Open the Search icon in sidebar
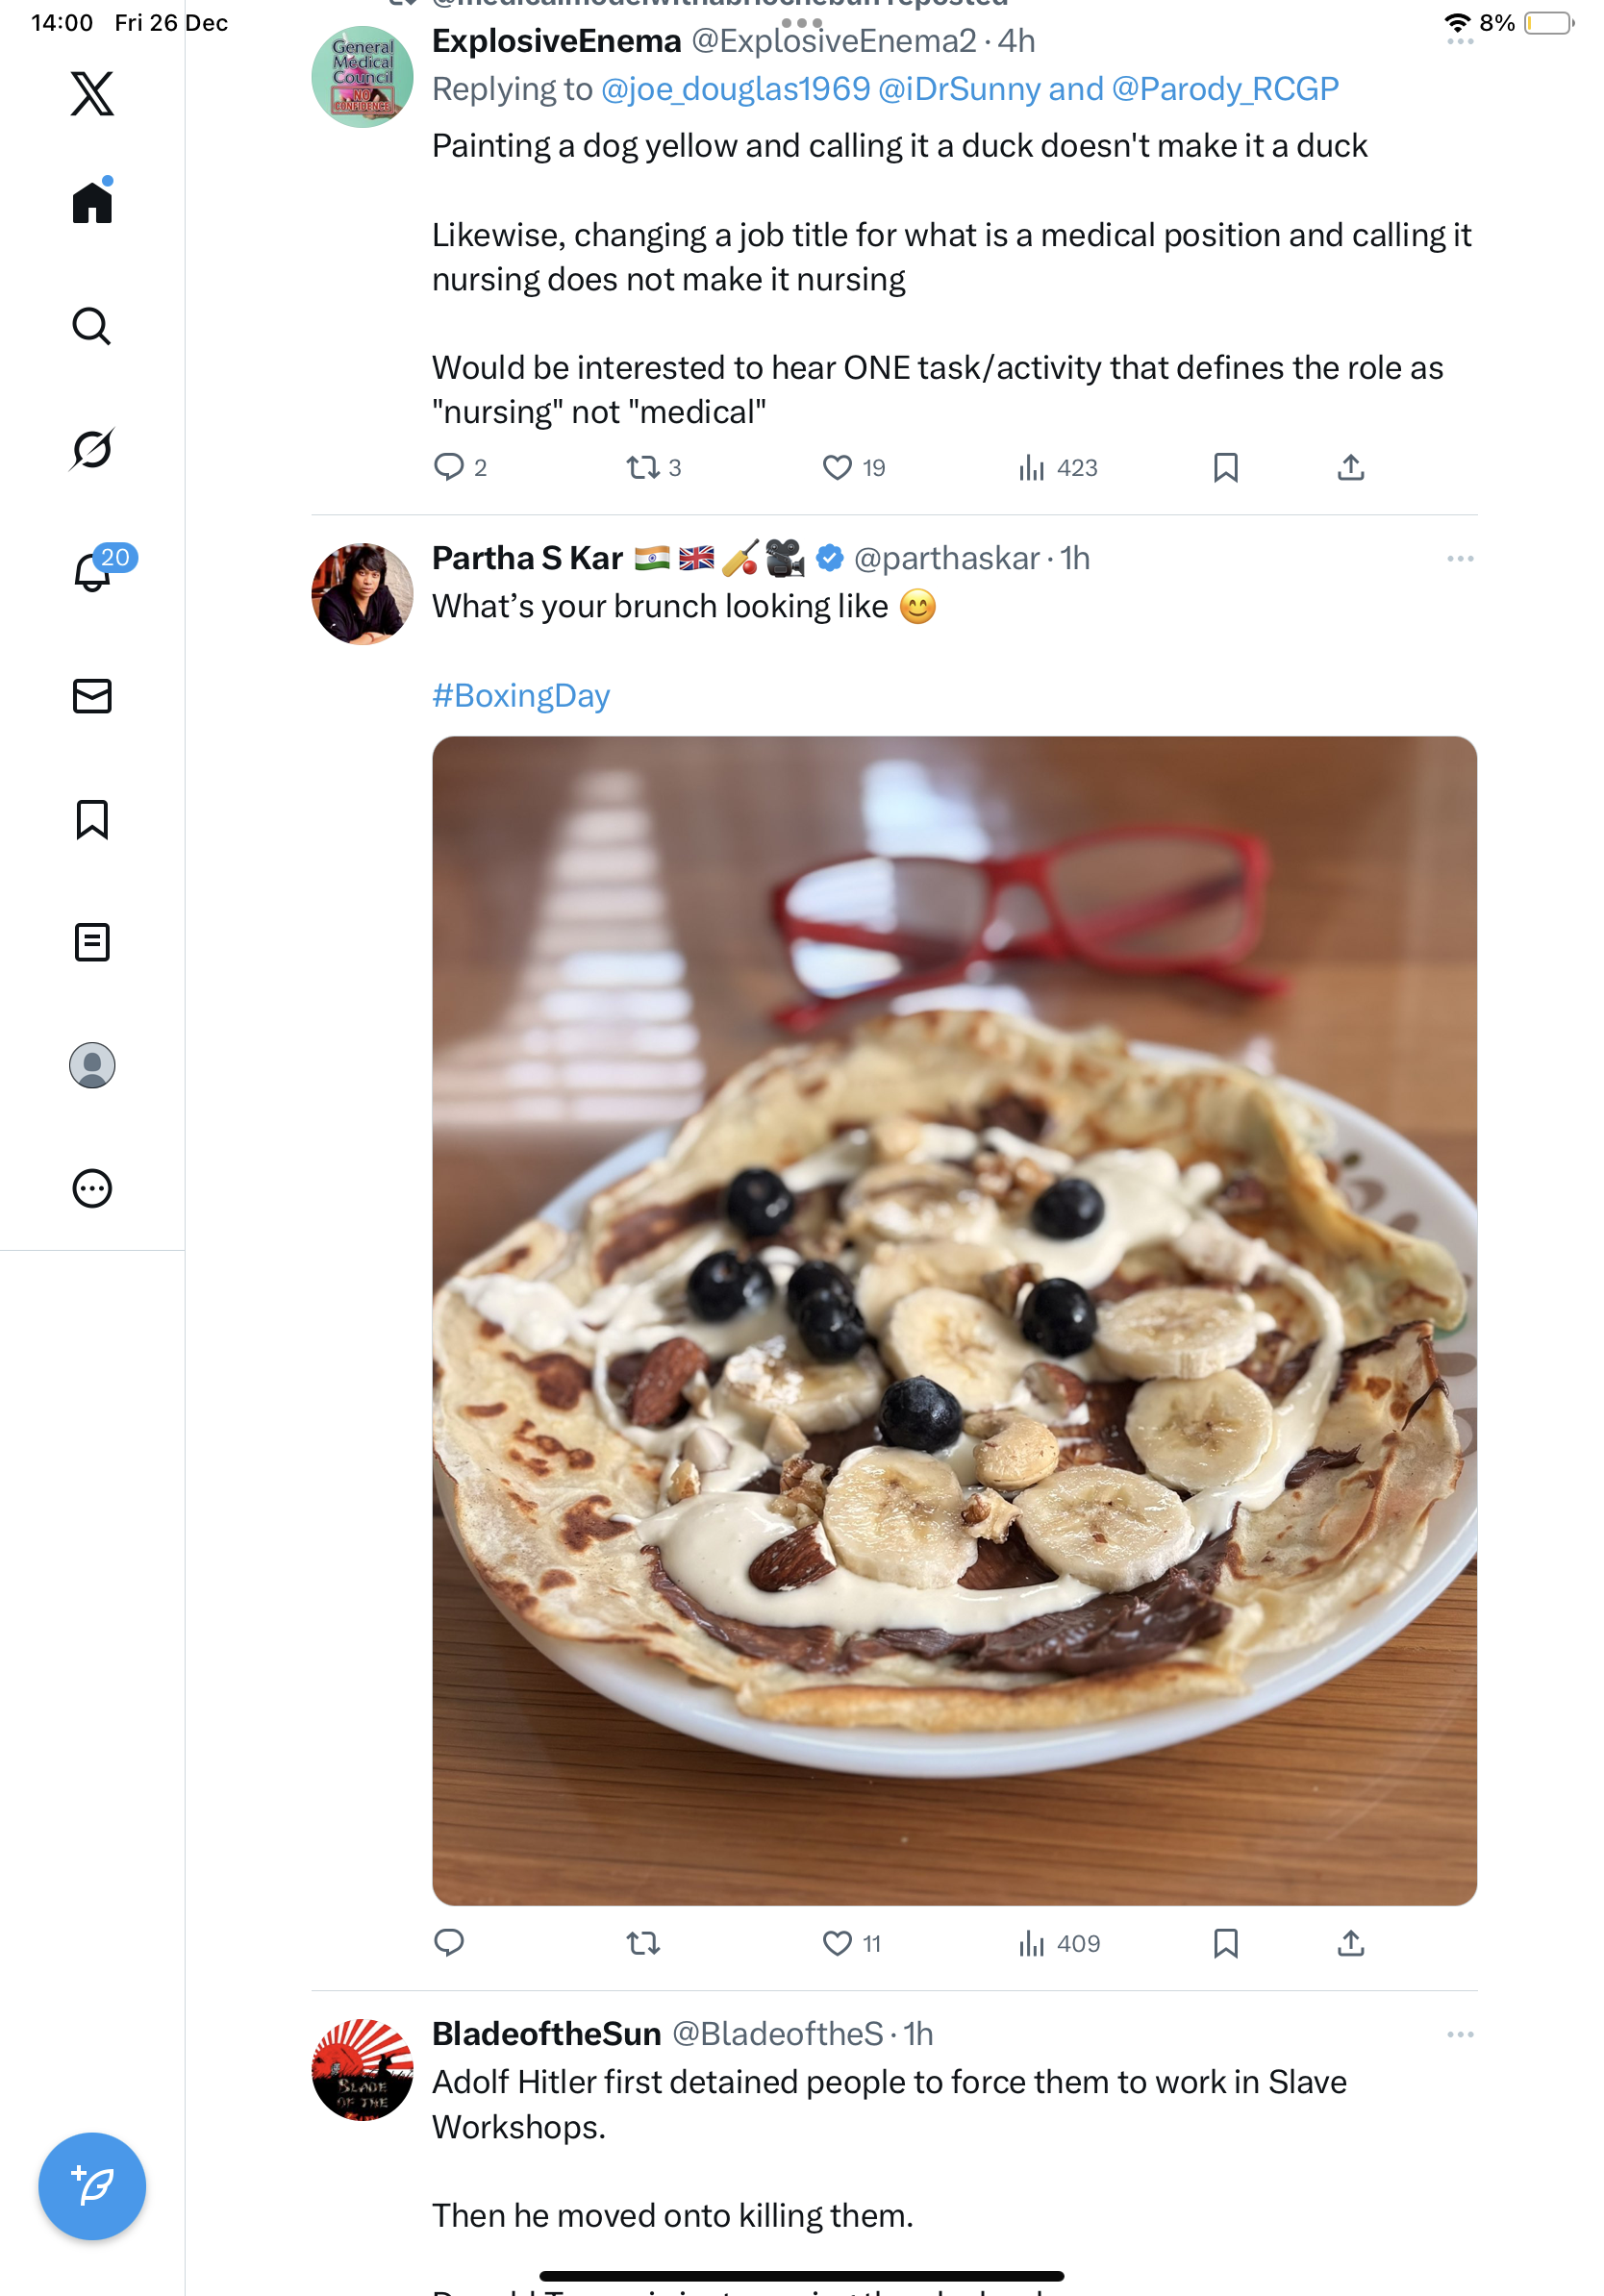This screenshot has width=1604, height=2296. pyautogui.click(x=92, y=326)
